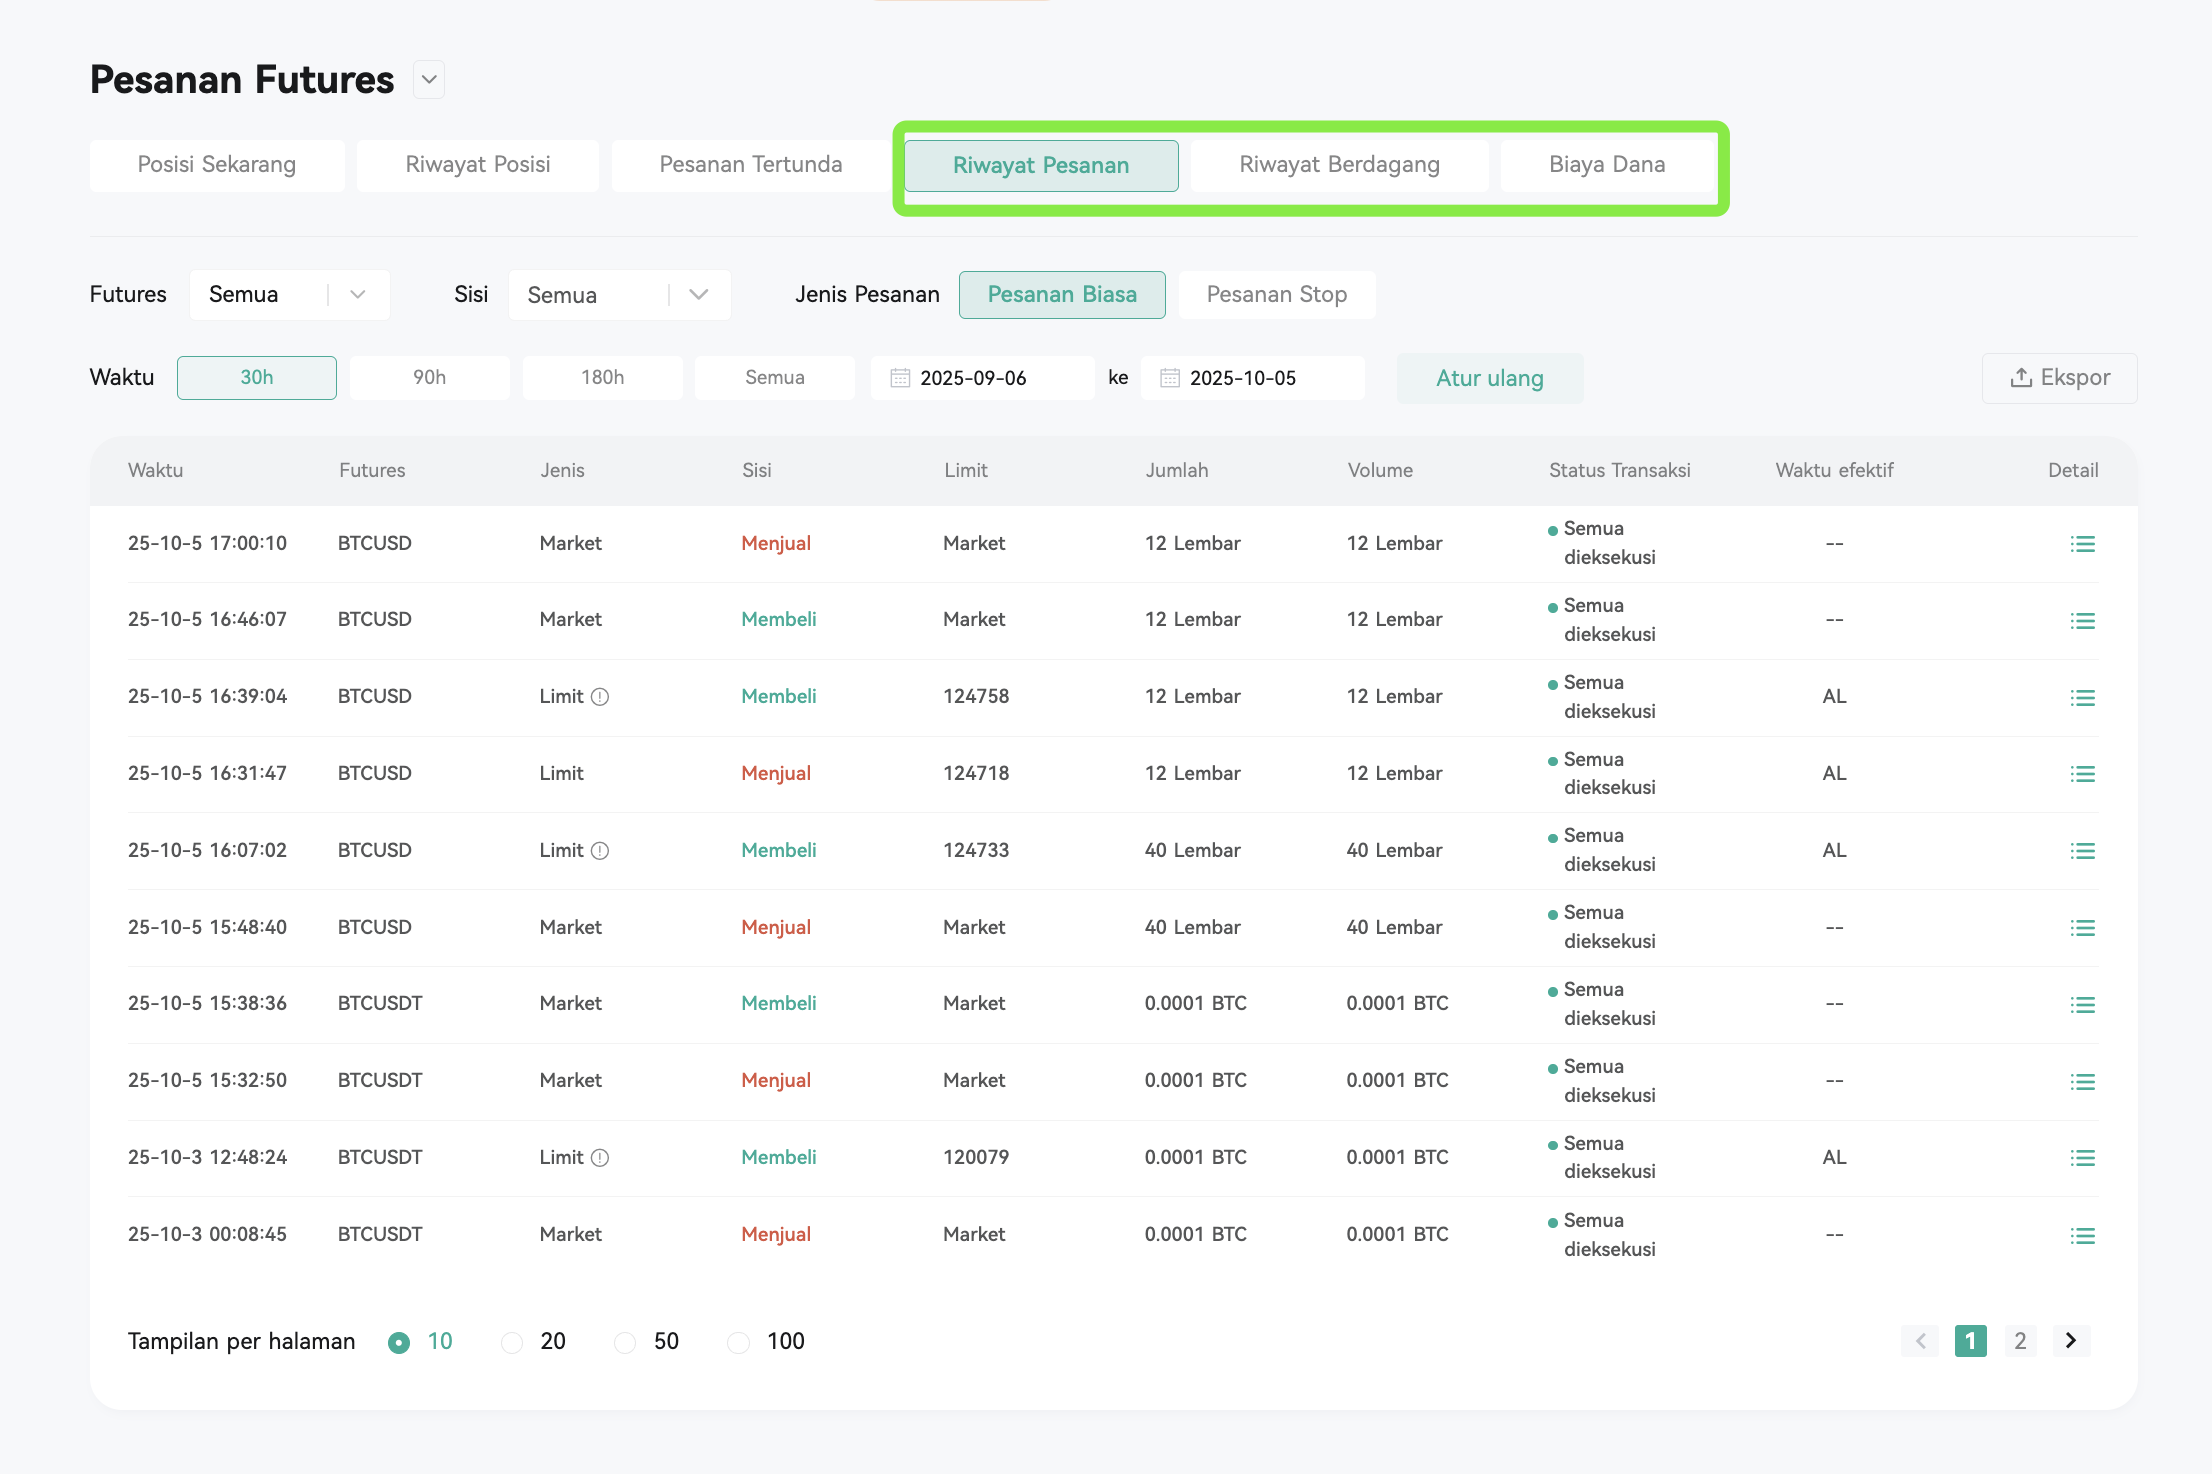Click info icon beside Limit at 16:07:02
The image size is (2212, 1474).
point(600,851)
